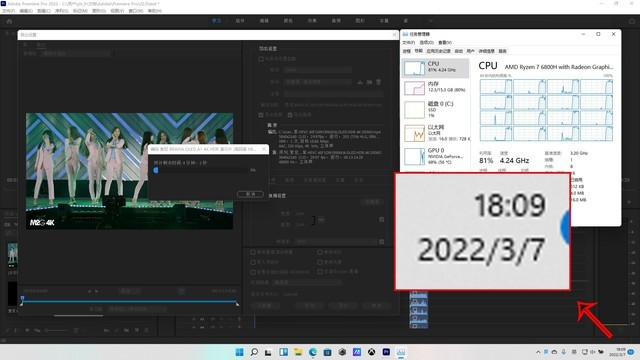Click the Premiere Pro home icon
Screen dimensions: 640x360
click(x=9, y=21)
